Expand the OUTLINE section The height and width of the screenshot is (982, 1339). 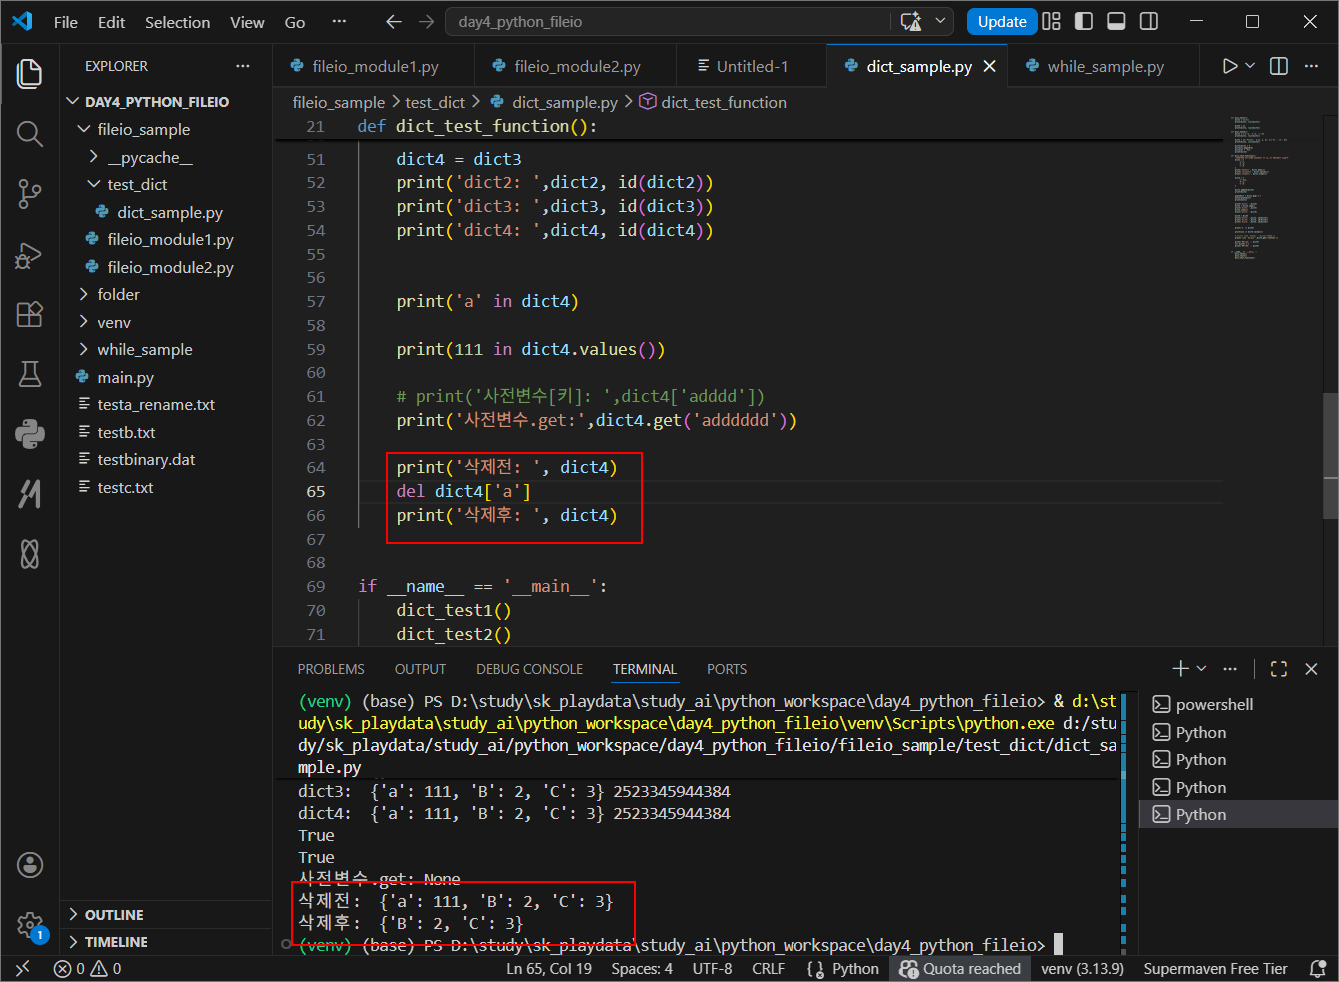pyautogui.click(x=166, y=914)
